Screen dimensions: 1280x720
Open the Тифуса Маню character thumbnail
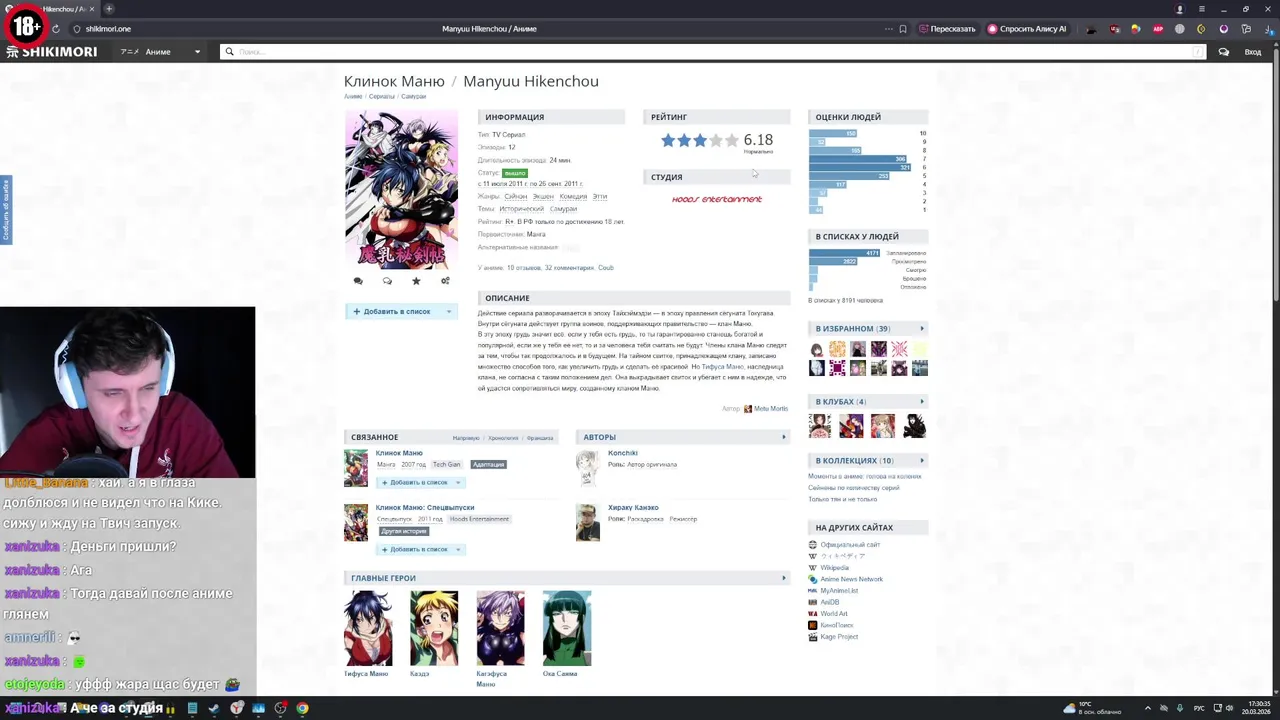coord(368,628)
